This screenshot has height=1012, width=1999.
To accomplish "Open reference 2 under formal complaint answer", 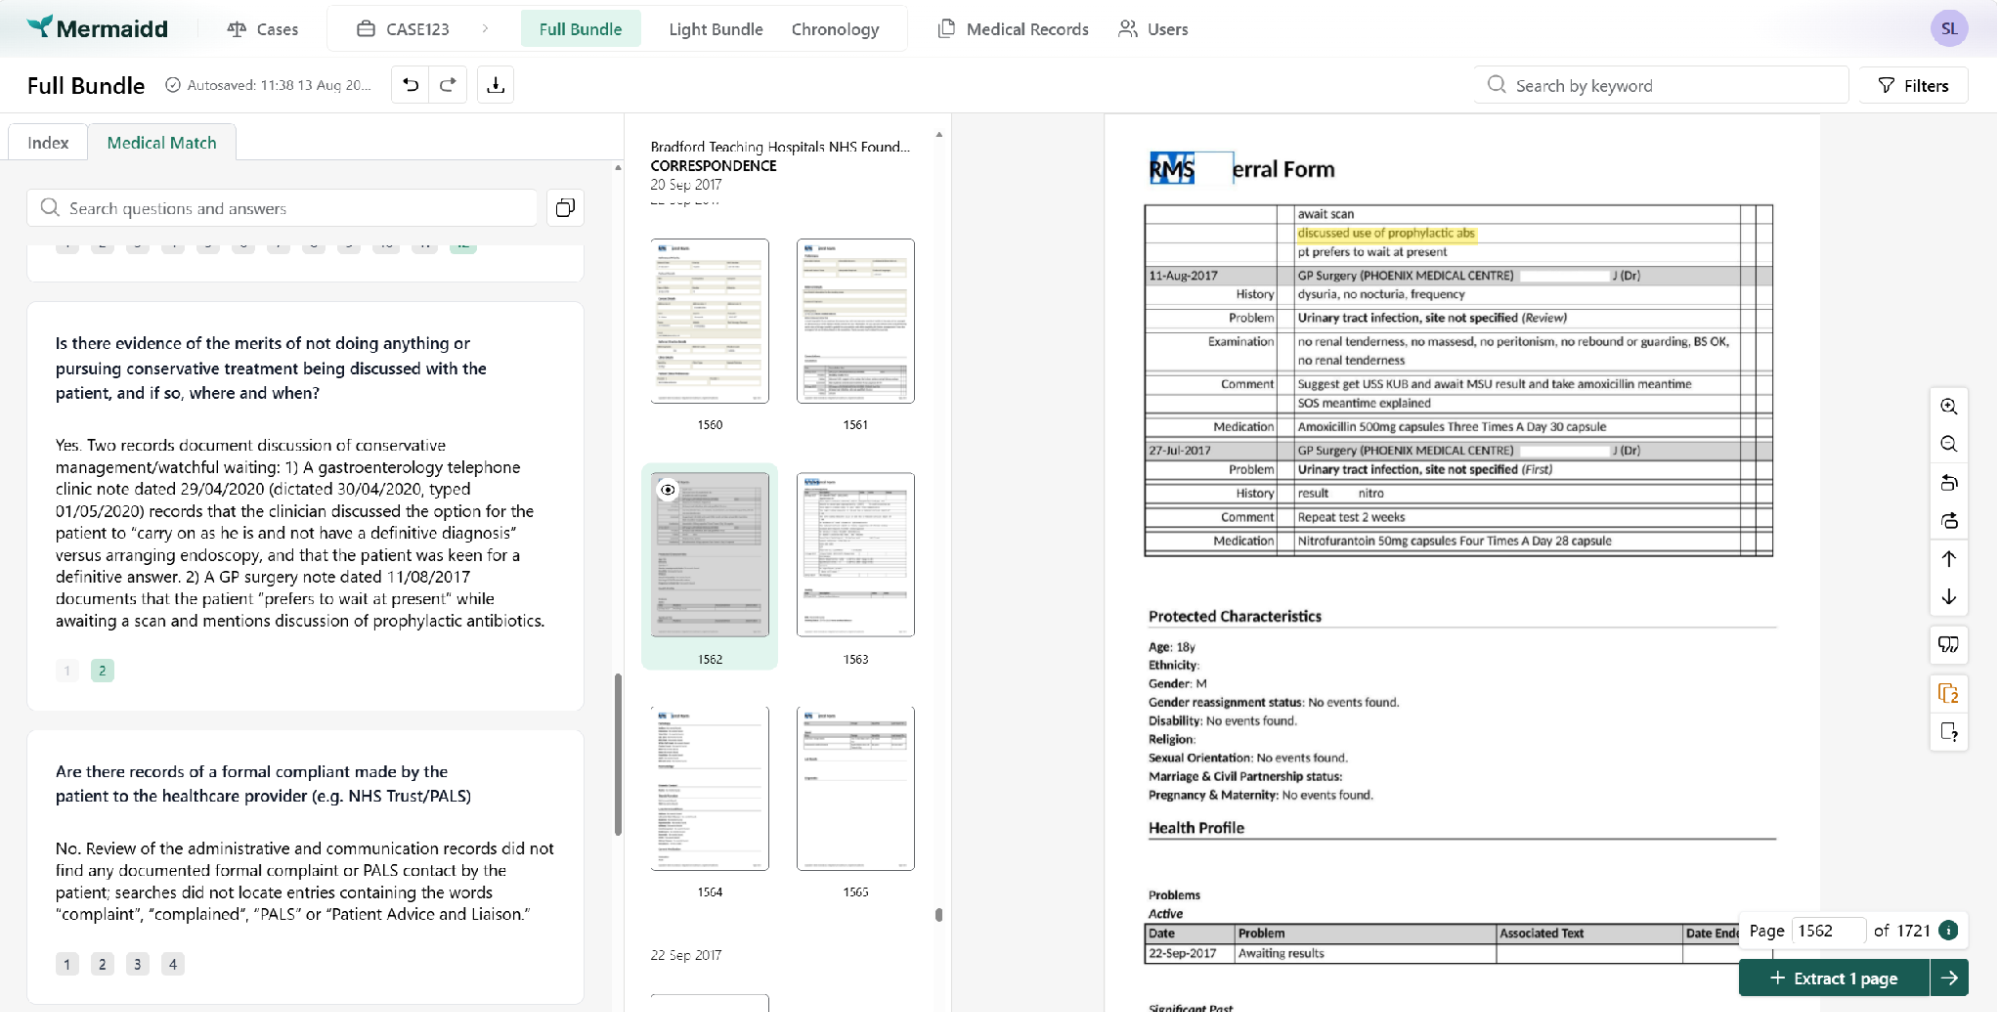I will point(102,964).
